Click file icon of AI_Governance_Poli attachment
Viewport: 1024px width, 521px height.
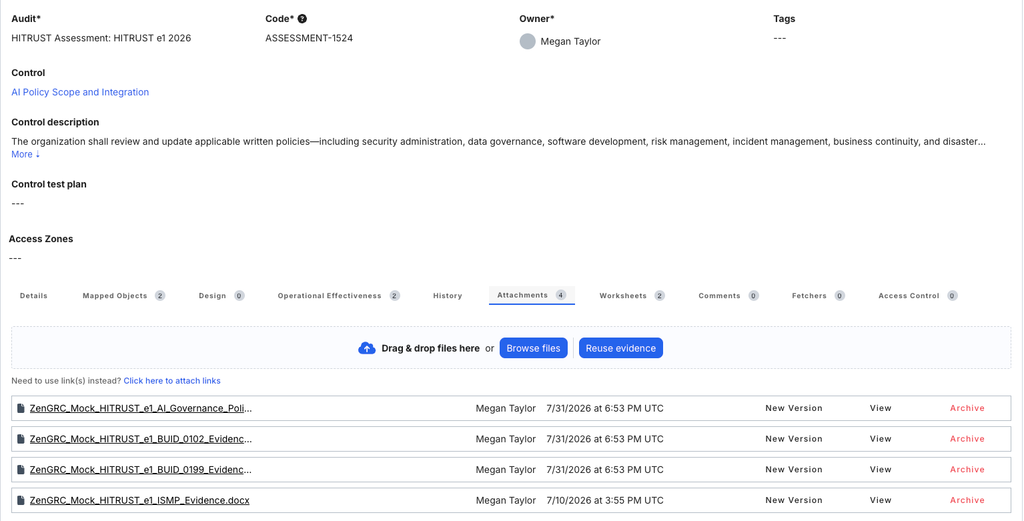point(22,409)
